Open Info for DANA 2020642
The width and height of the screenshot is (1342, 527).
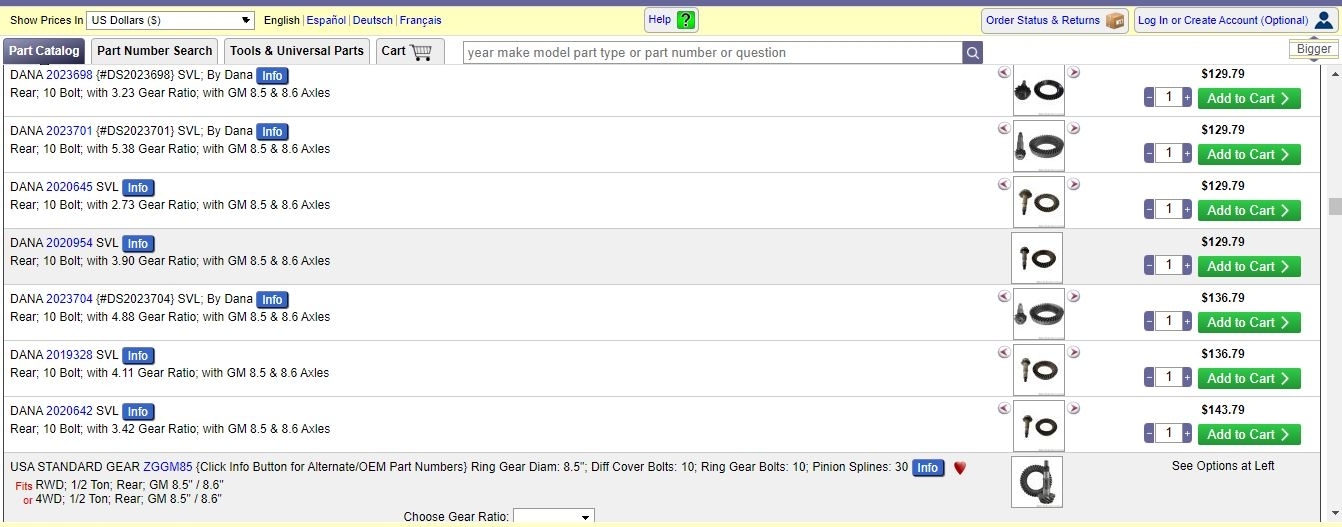(x=138, y=412)
